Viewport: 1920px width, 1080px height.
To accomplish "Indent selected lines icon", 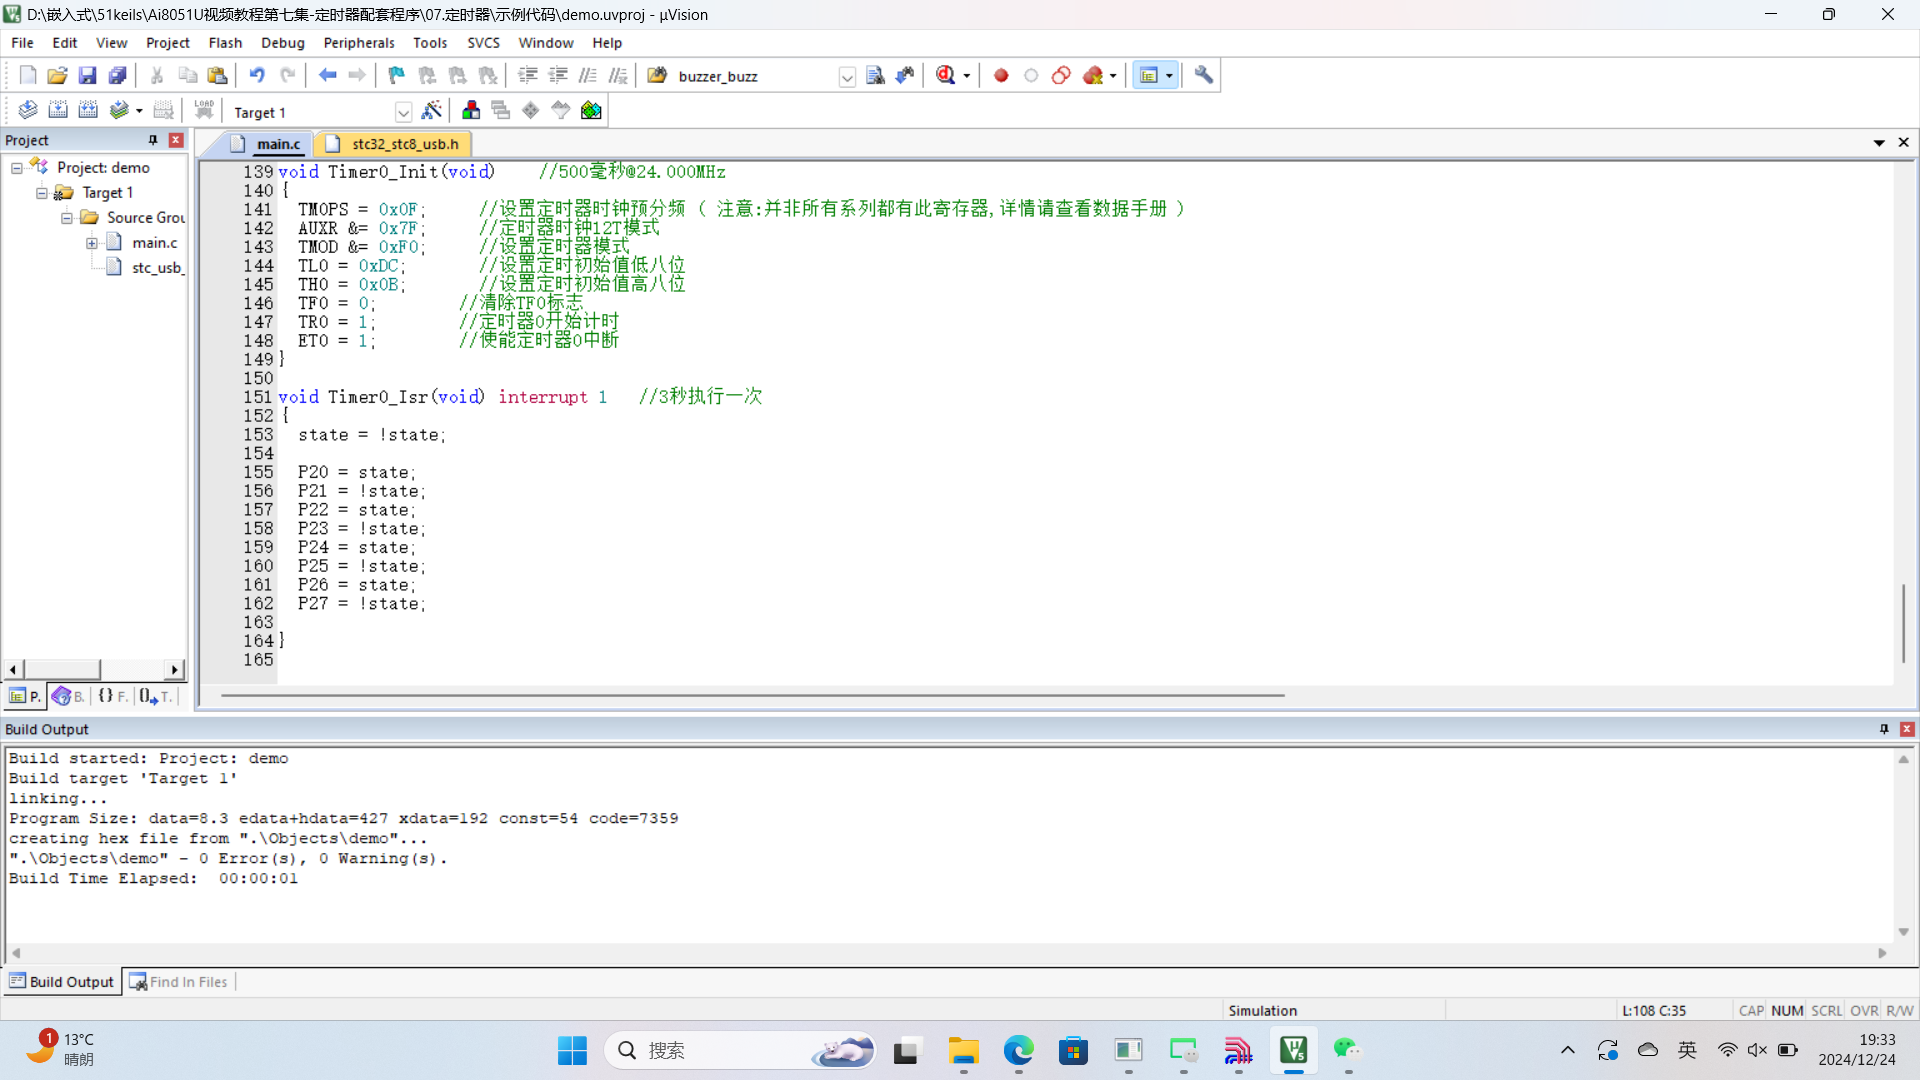I will [x=528, y=75].
